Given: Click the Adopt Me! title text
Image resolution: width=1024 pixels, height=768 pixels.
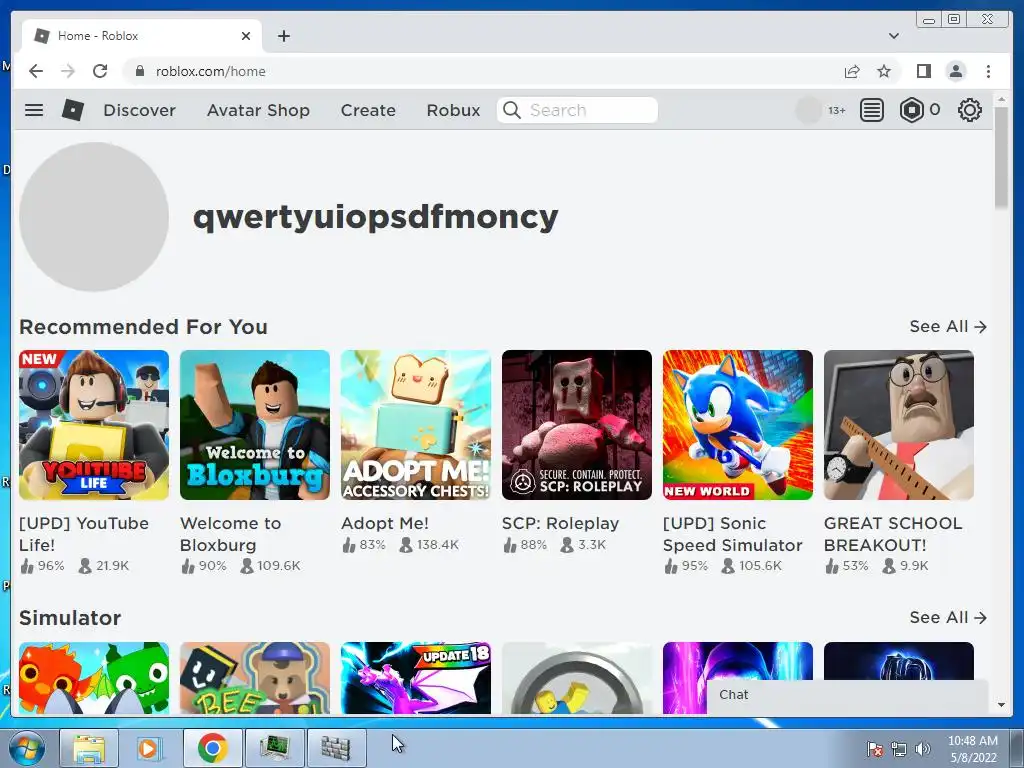Looking at the screenshot, I should point(385,524).
